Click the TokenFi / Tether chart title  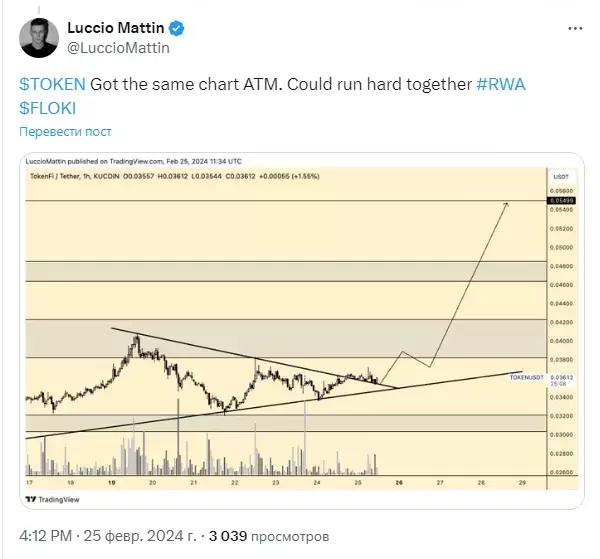click(55, 176)
